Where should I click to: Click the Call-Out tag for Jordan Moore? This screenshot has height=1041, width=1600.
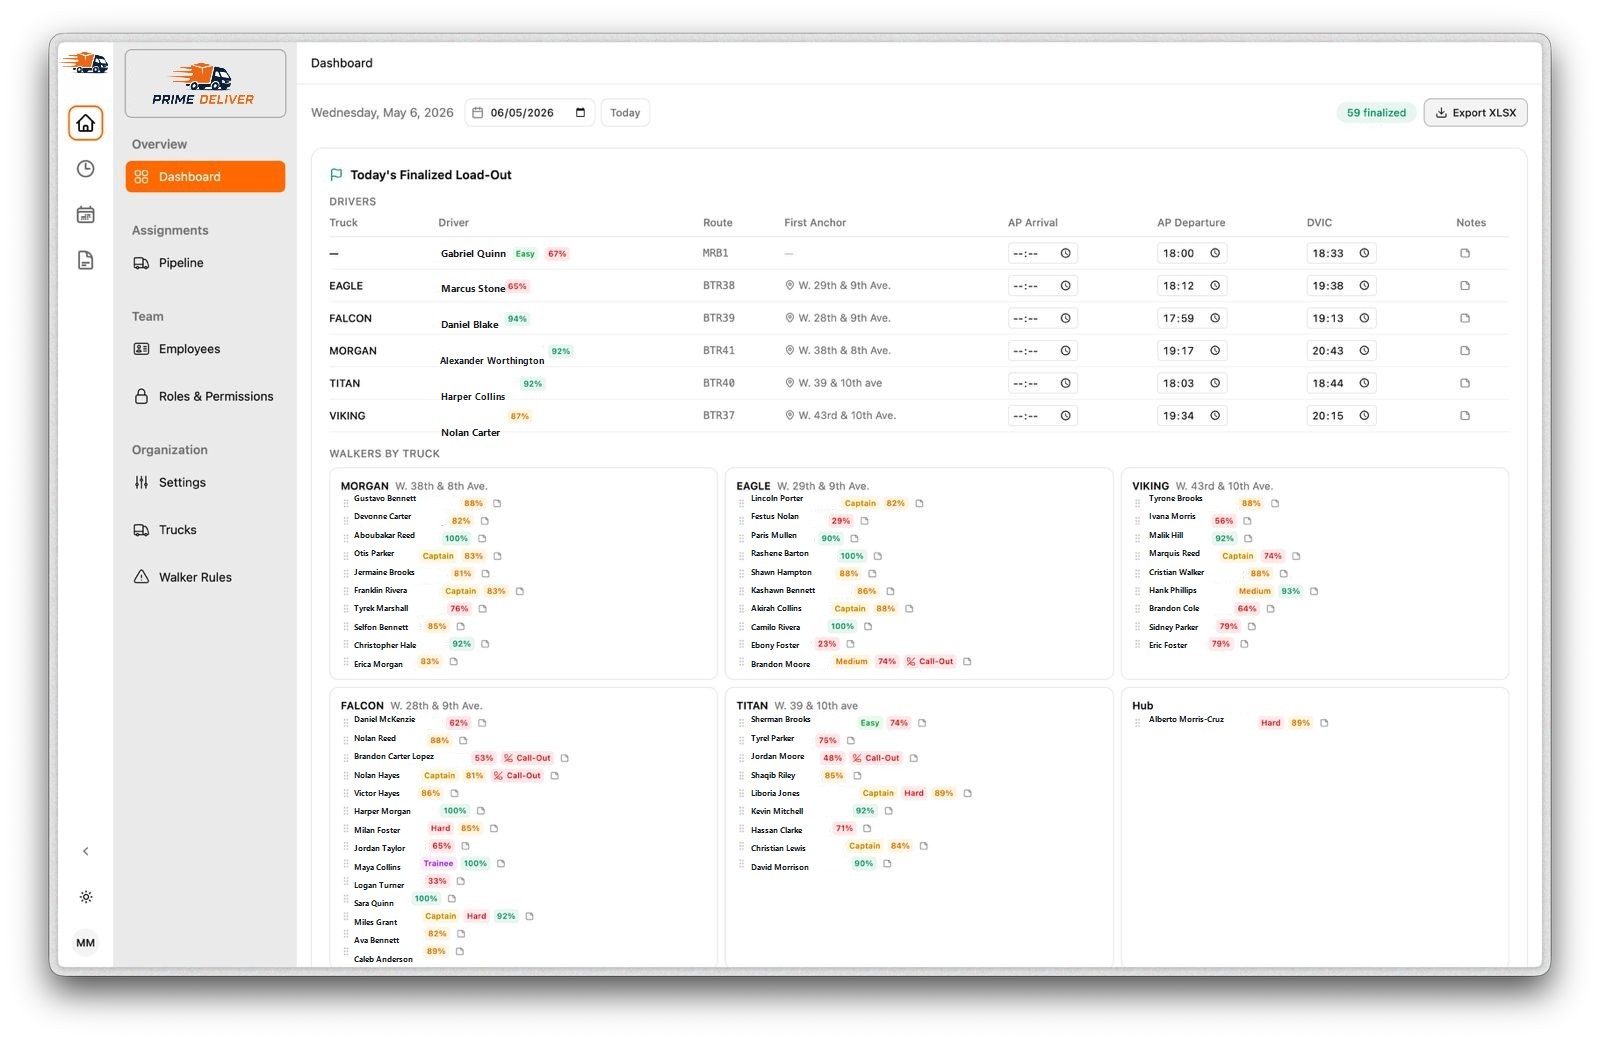click(876, 758)
